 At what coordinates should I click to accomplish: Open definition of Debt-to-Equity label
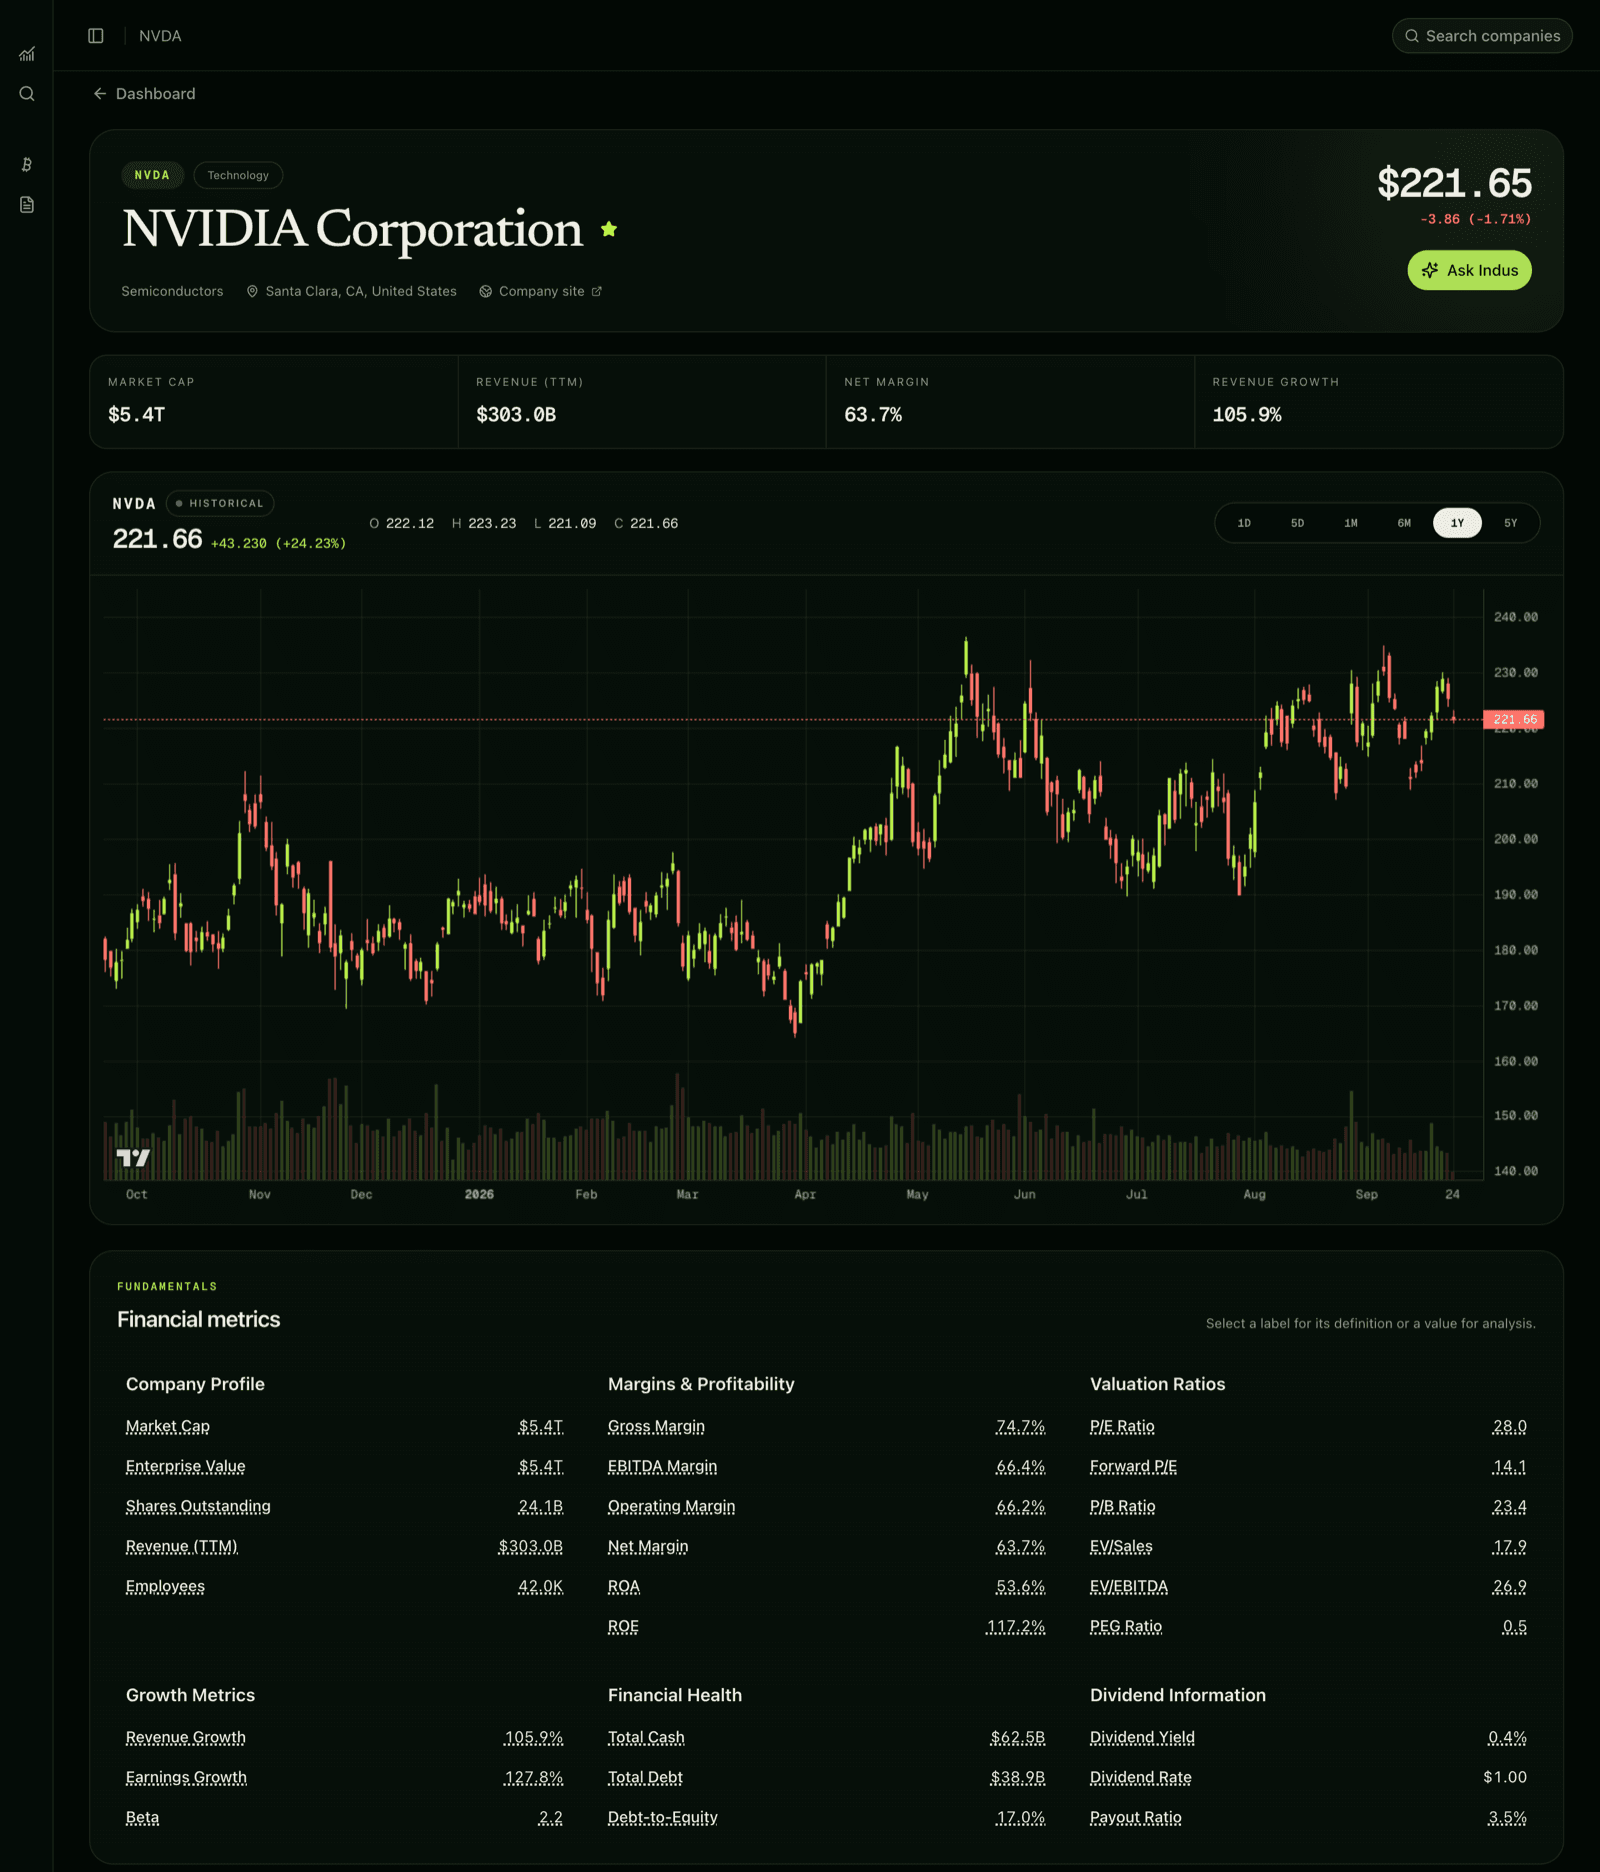[x=663, y=1818]
